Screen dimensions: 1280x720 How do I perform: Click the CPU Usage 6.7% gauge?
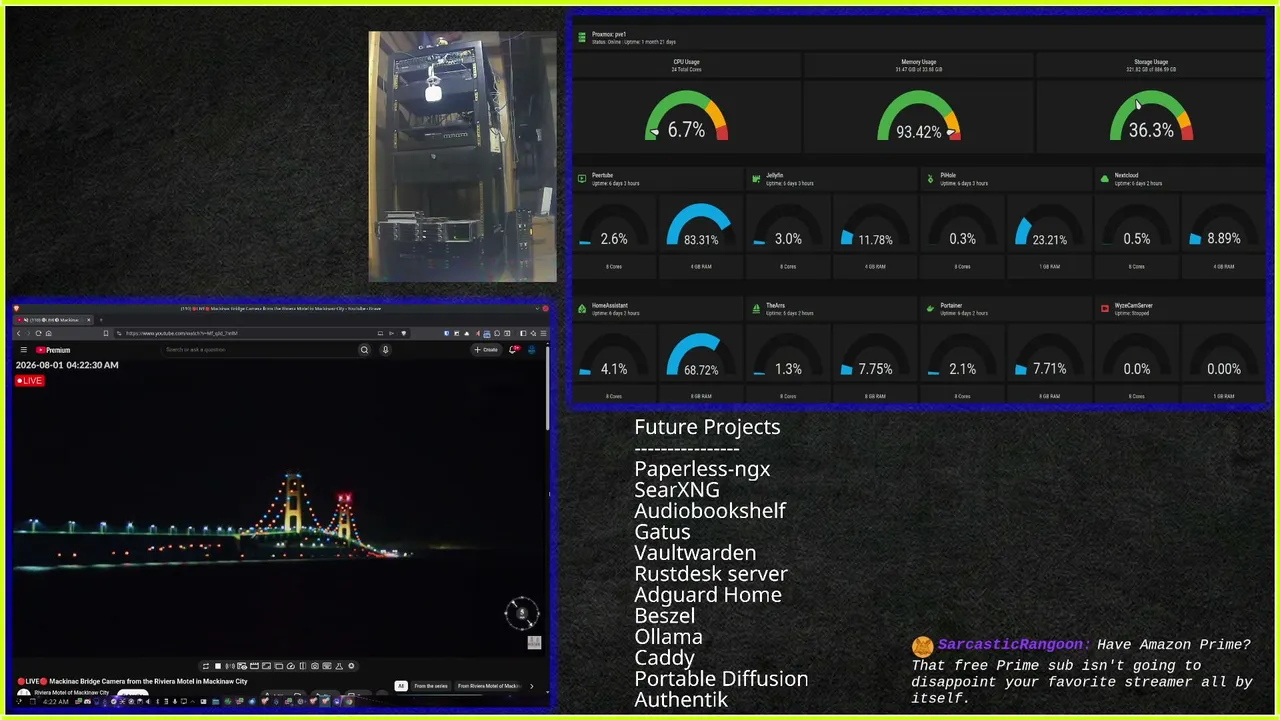point(686,117)
